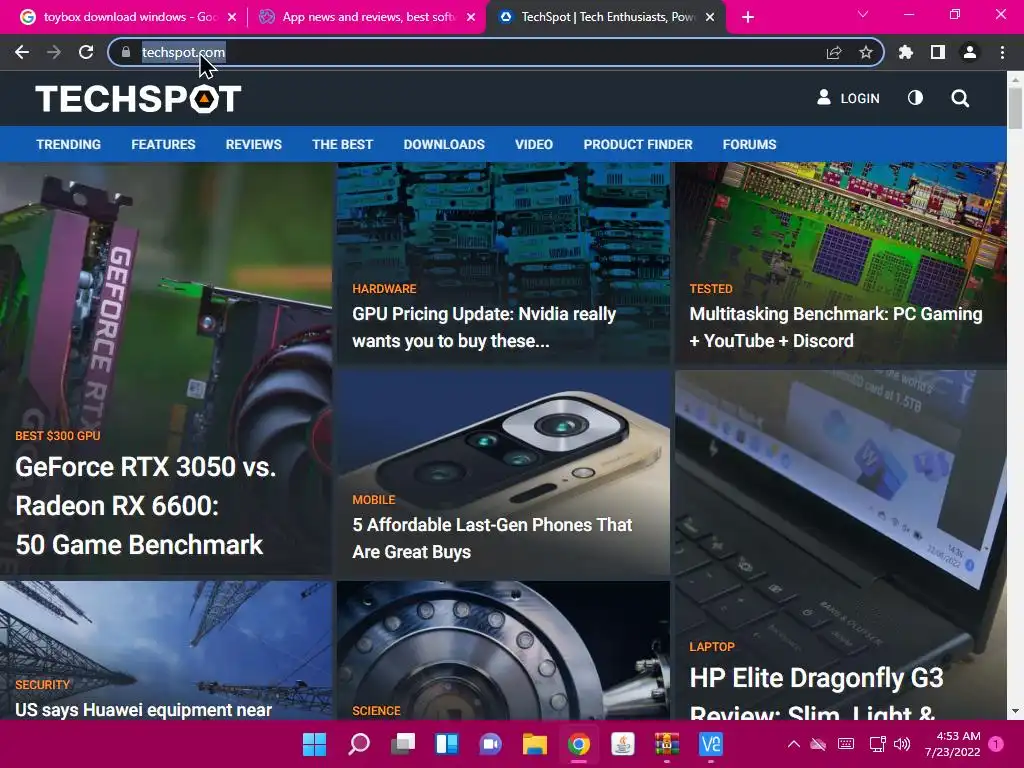Click the Chrome taskbar icon

click(x=579, y=744)
